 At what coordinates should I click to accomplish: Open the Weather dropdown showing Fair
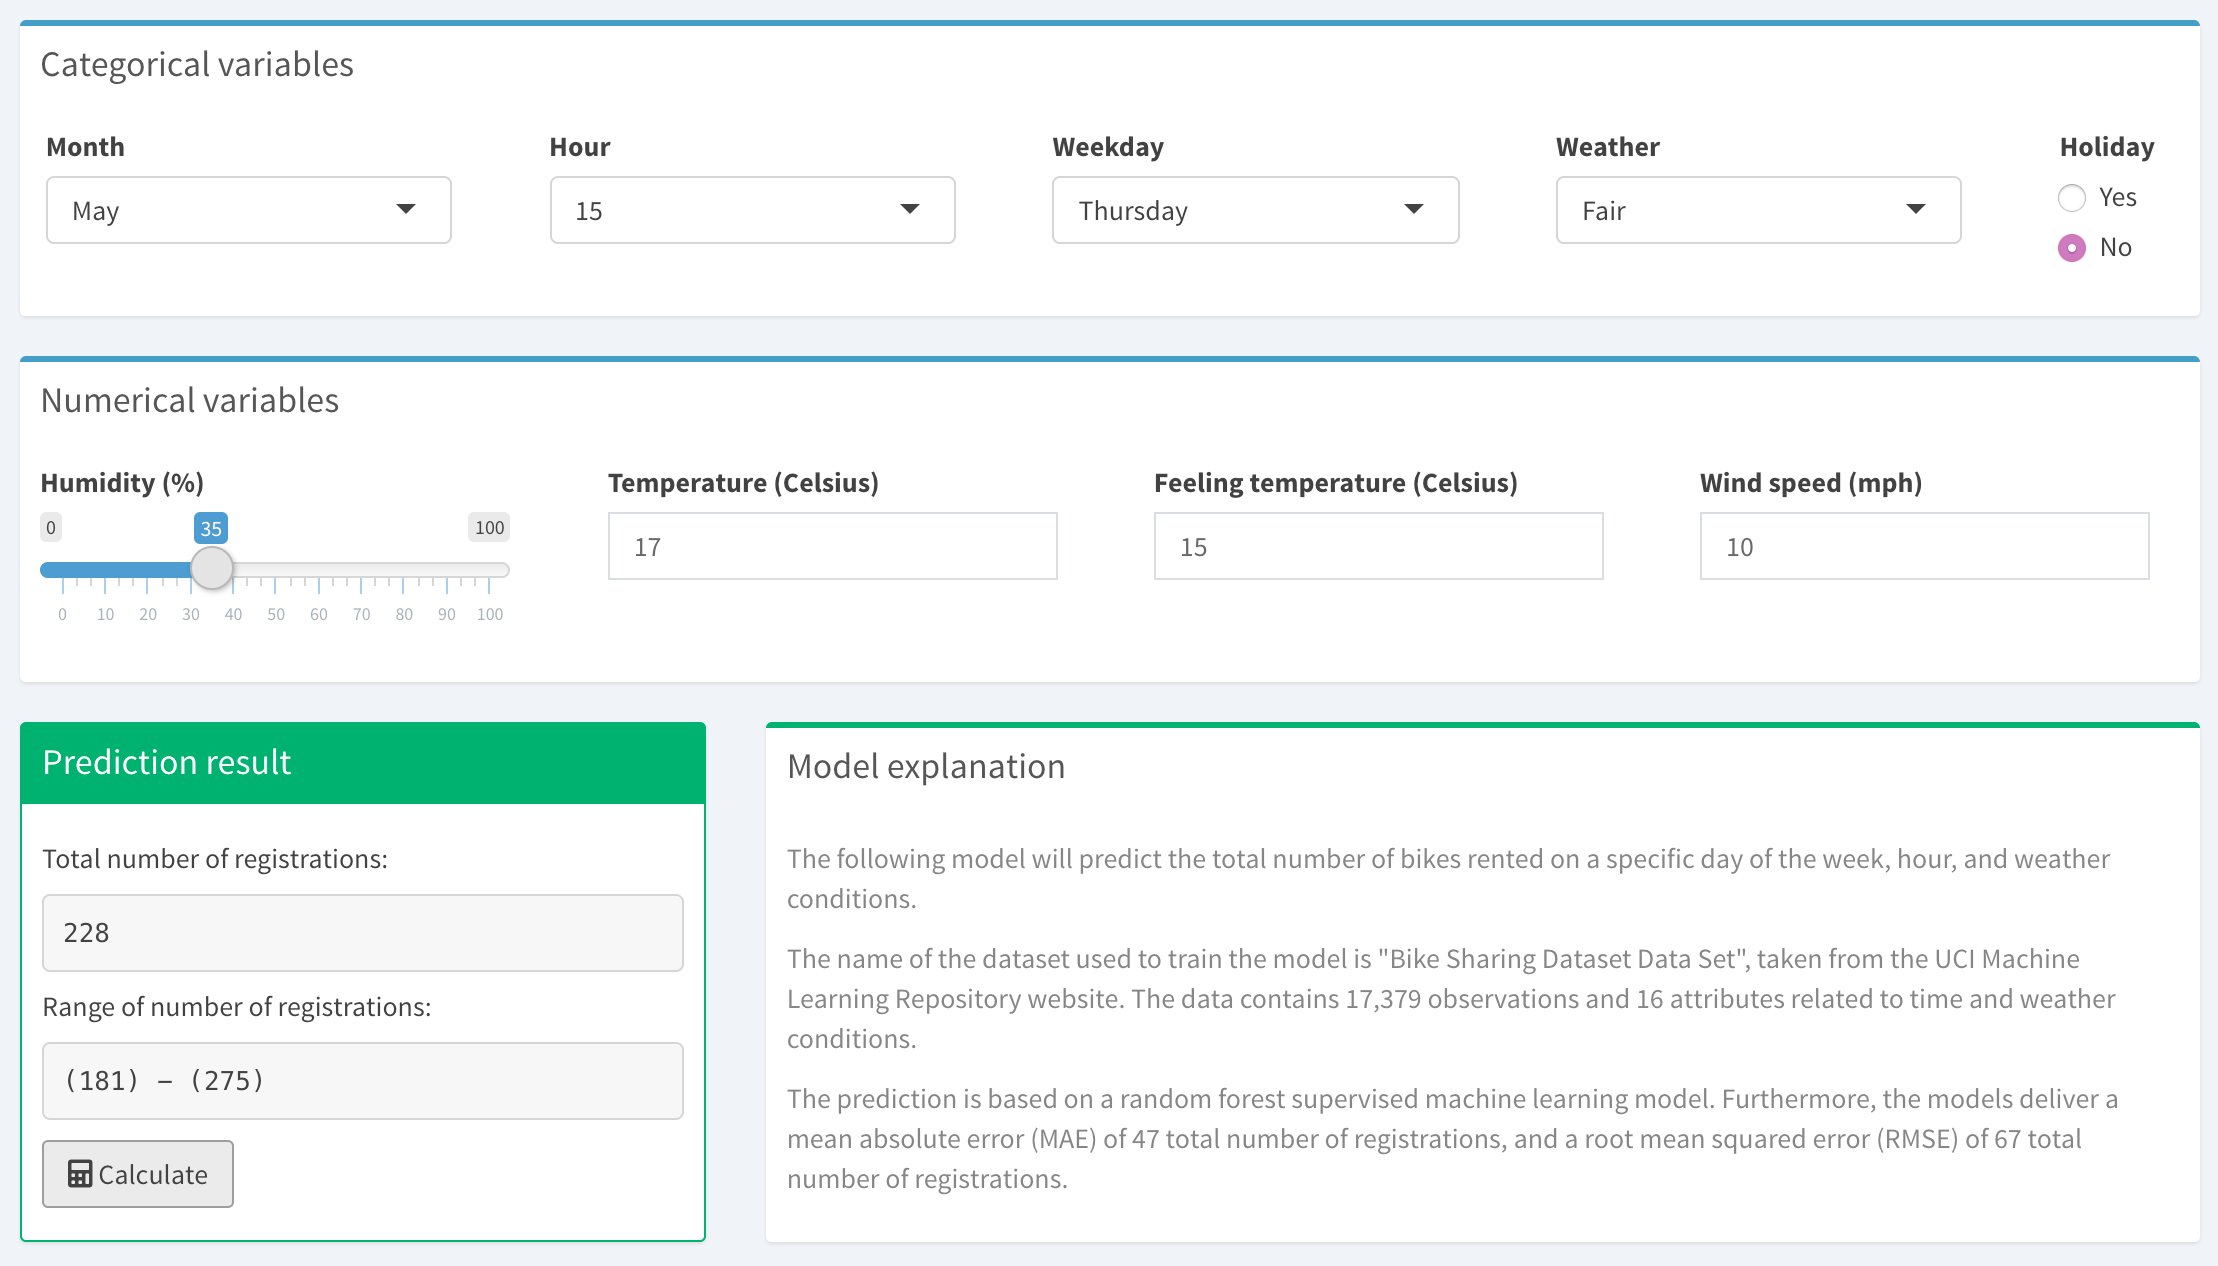tap(1758, 210)
